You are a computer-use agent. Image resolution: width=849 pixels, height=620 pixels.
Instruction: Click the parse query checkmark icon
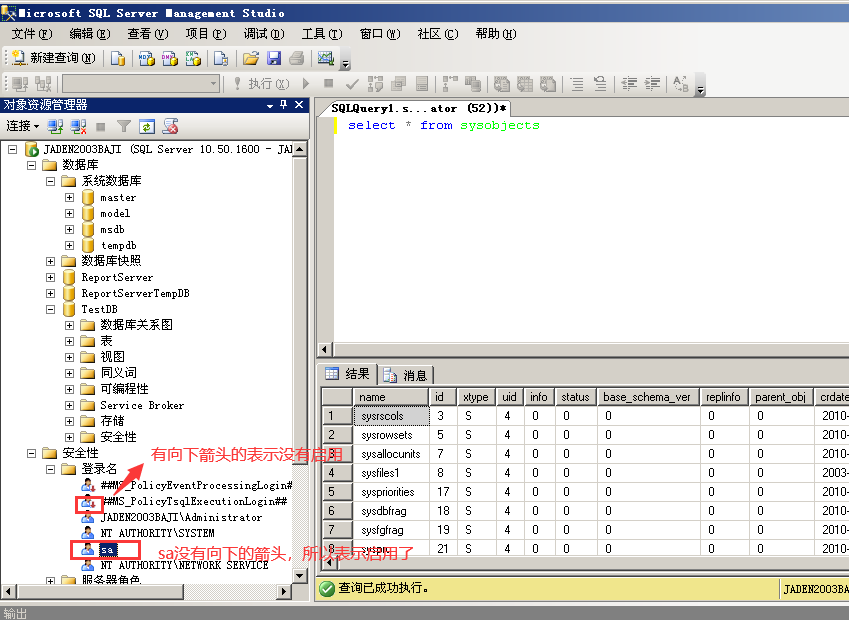pos(352,83)
